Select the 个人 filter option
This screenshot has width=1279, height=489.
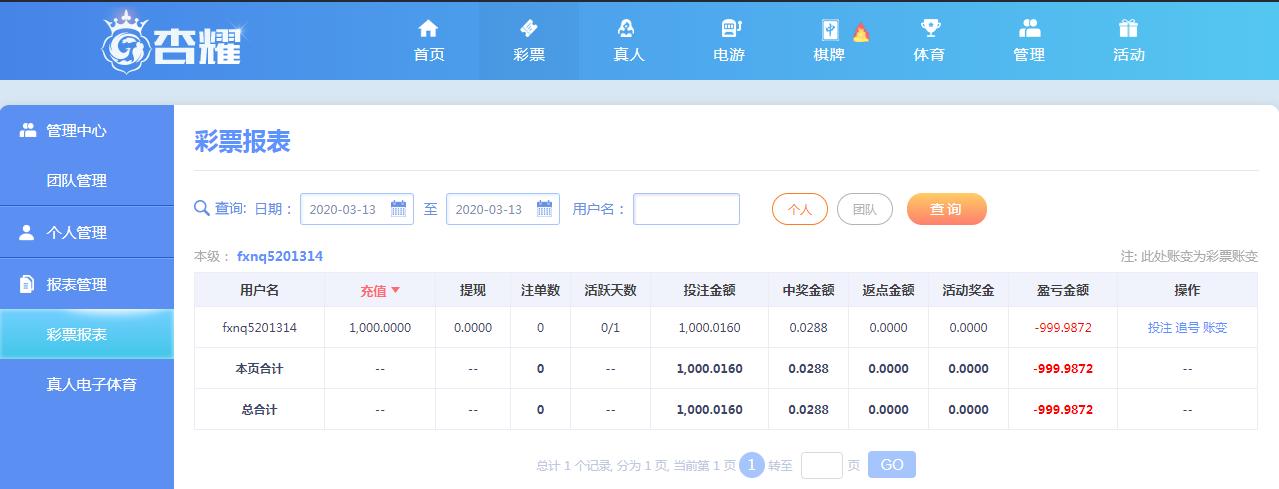[800, 209]
